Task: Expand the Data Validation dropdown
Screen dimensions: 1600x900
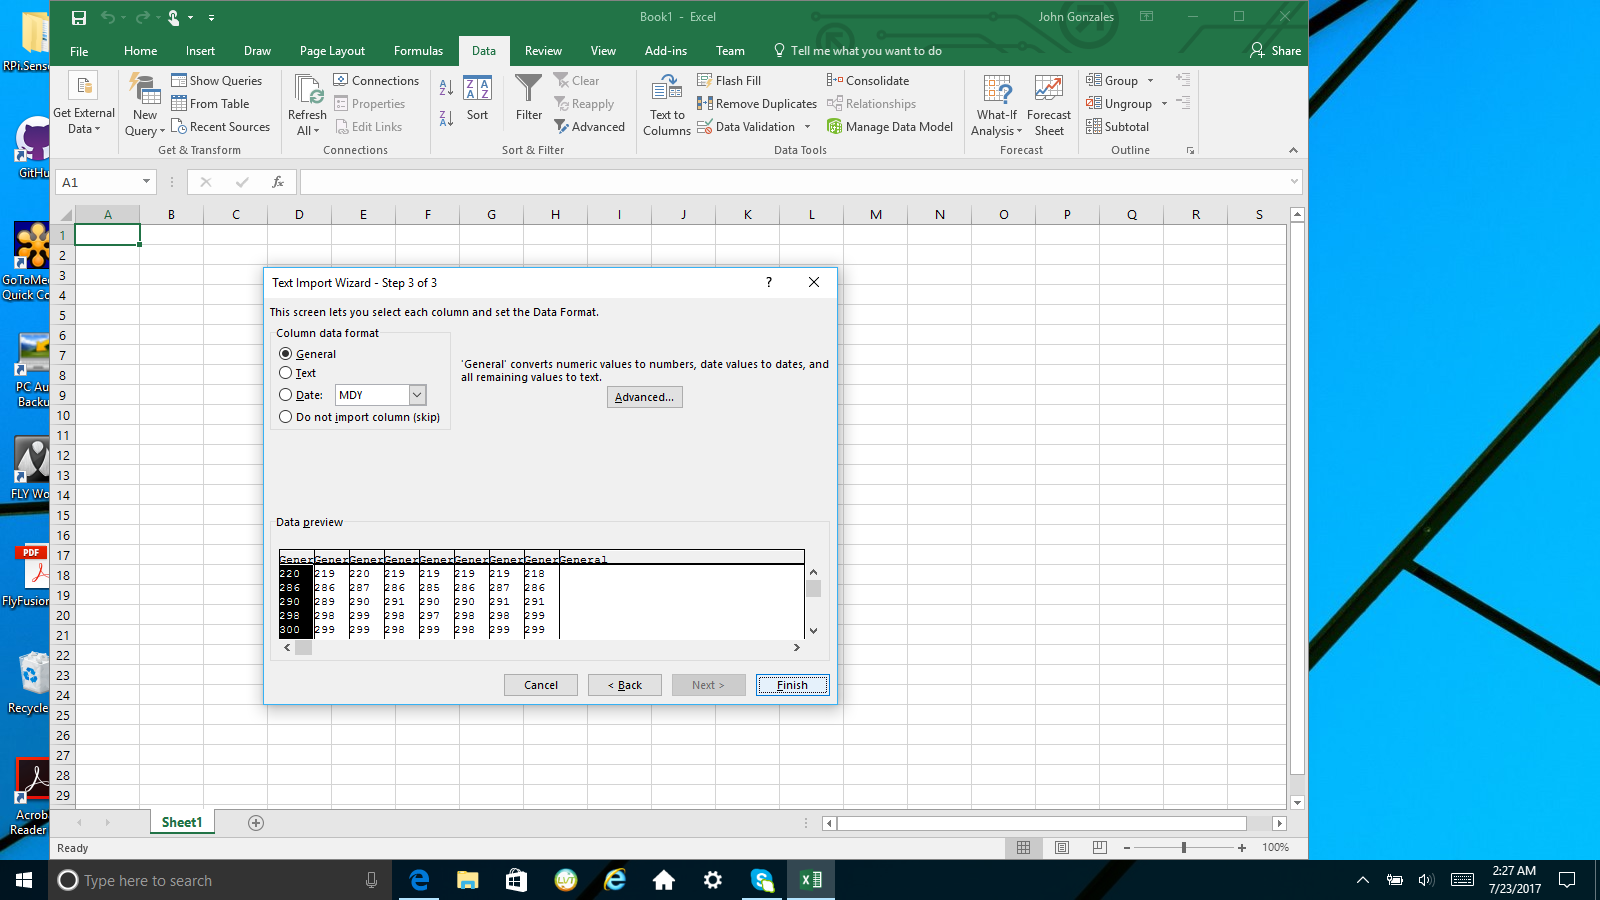Action: (806, 126)
